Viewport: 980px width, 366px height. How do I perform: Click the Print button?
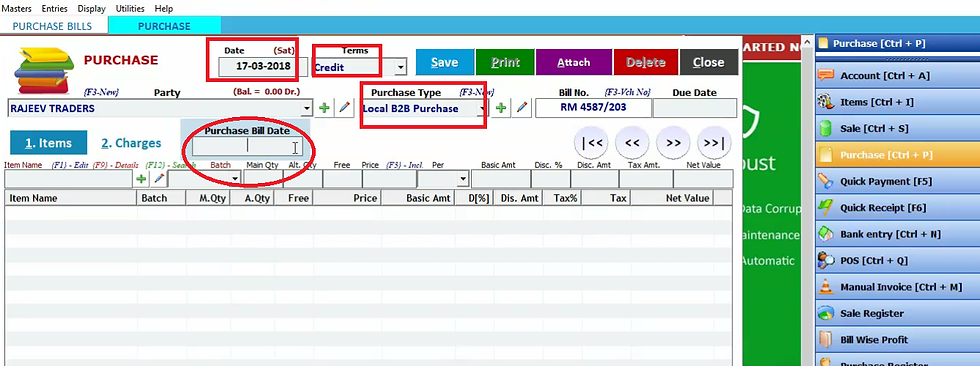[x=505, y=62]
